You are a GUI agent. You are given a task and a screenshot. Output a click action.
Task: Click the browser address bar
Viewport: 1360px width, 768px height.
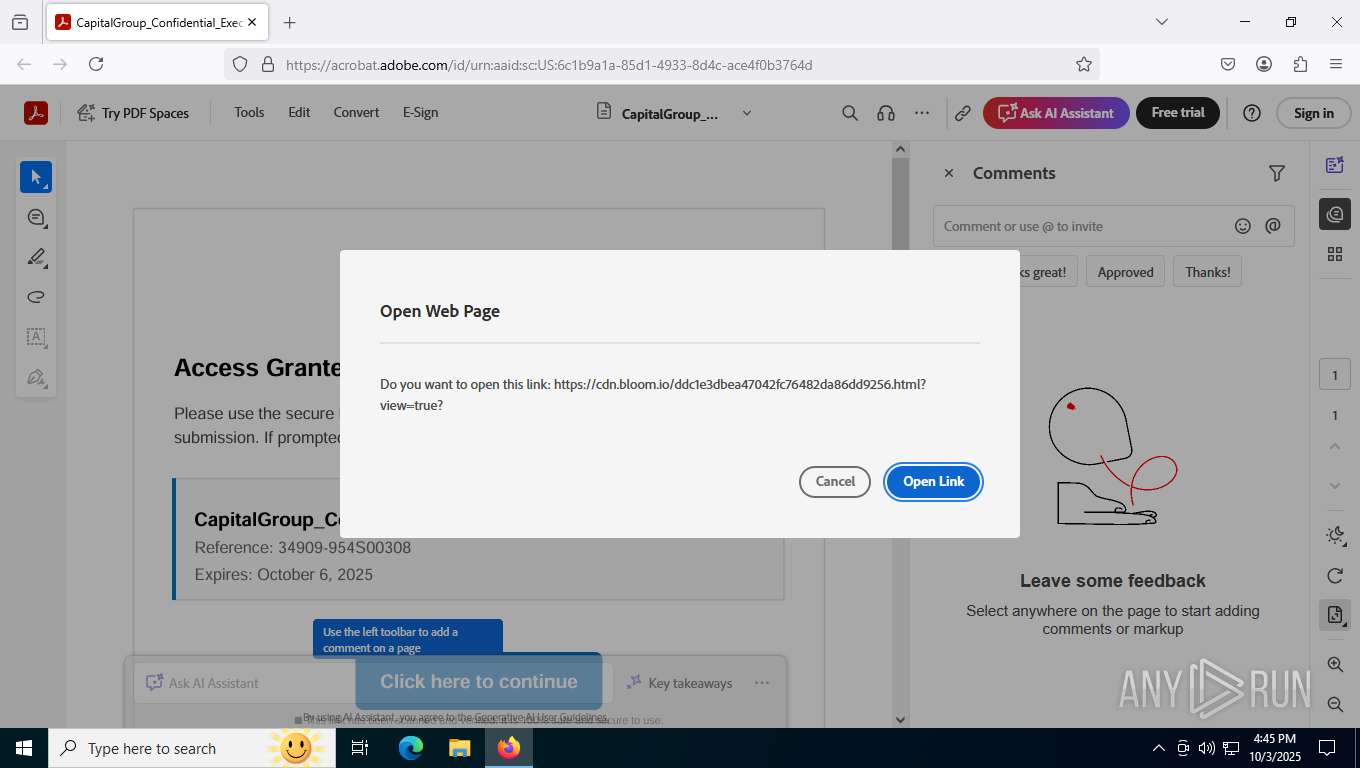tap(660, 64)
